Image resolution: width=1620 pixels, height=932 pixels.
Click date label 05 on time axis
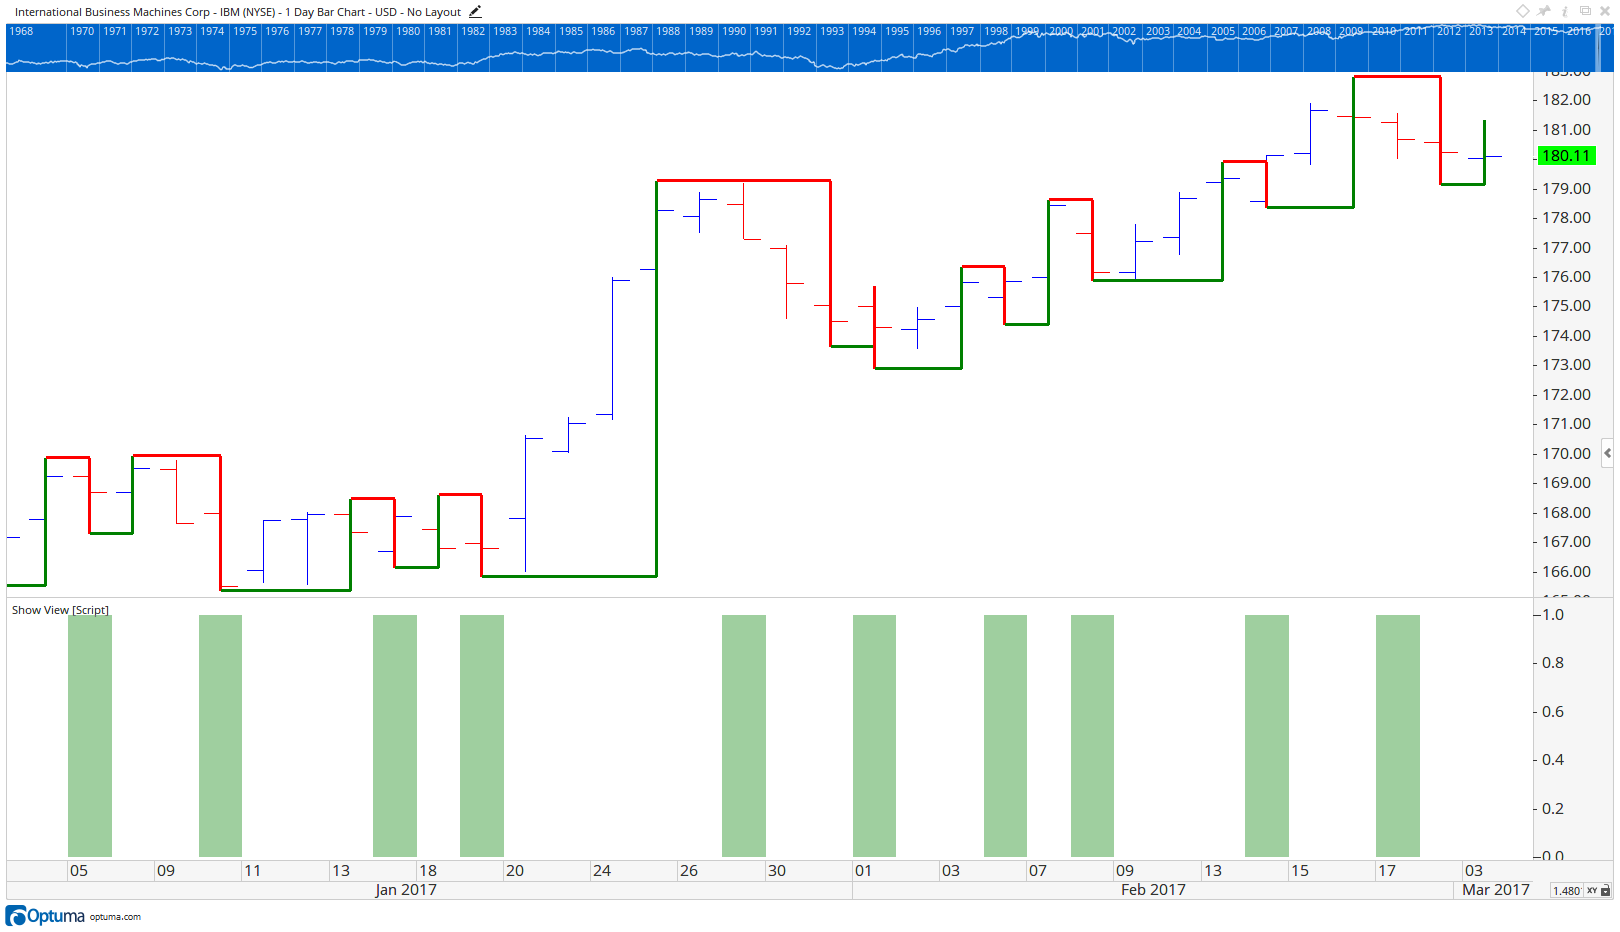point(79,871)
